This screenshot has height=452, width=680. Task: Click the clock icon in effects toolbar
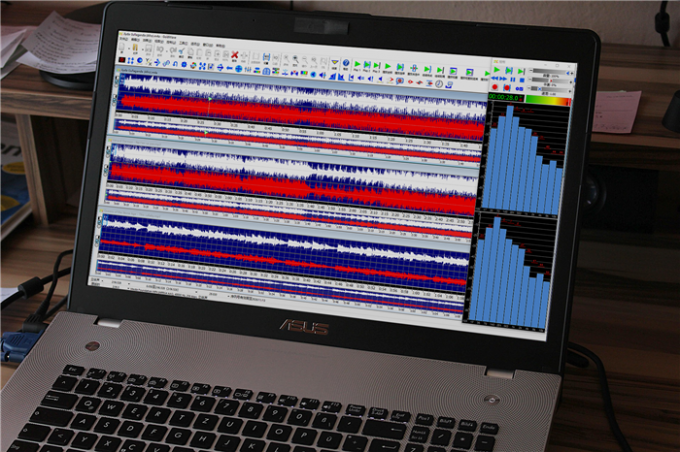[x=439, y=84]
